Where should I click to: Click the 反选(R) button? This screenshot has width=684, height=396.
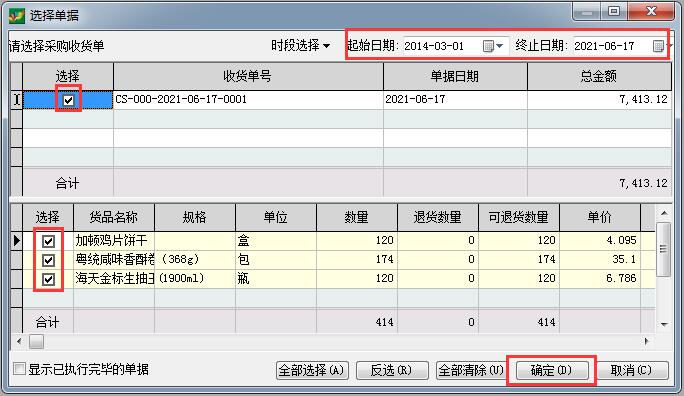392,371
